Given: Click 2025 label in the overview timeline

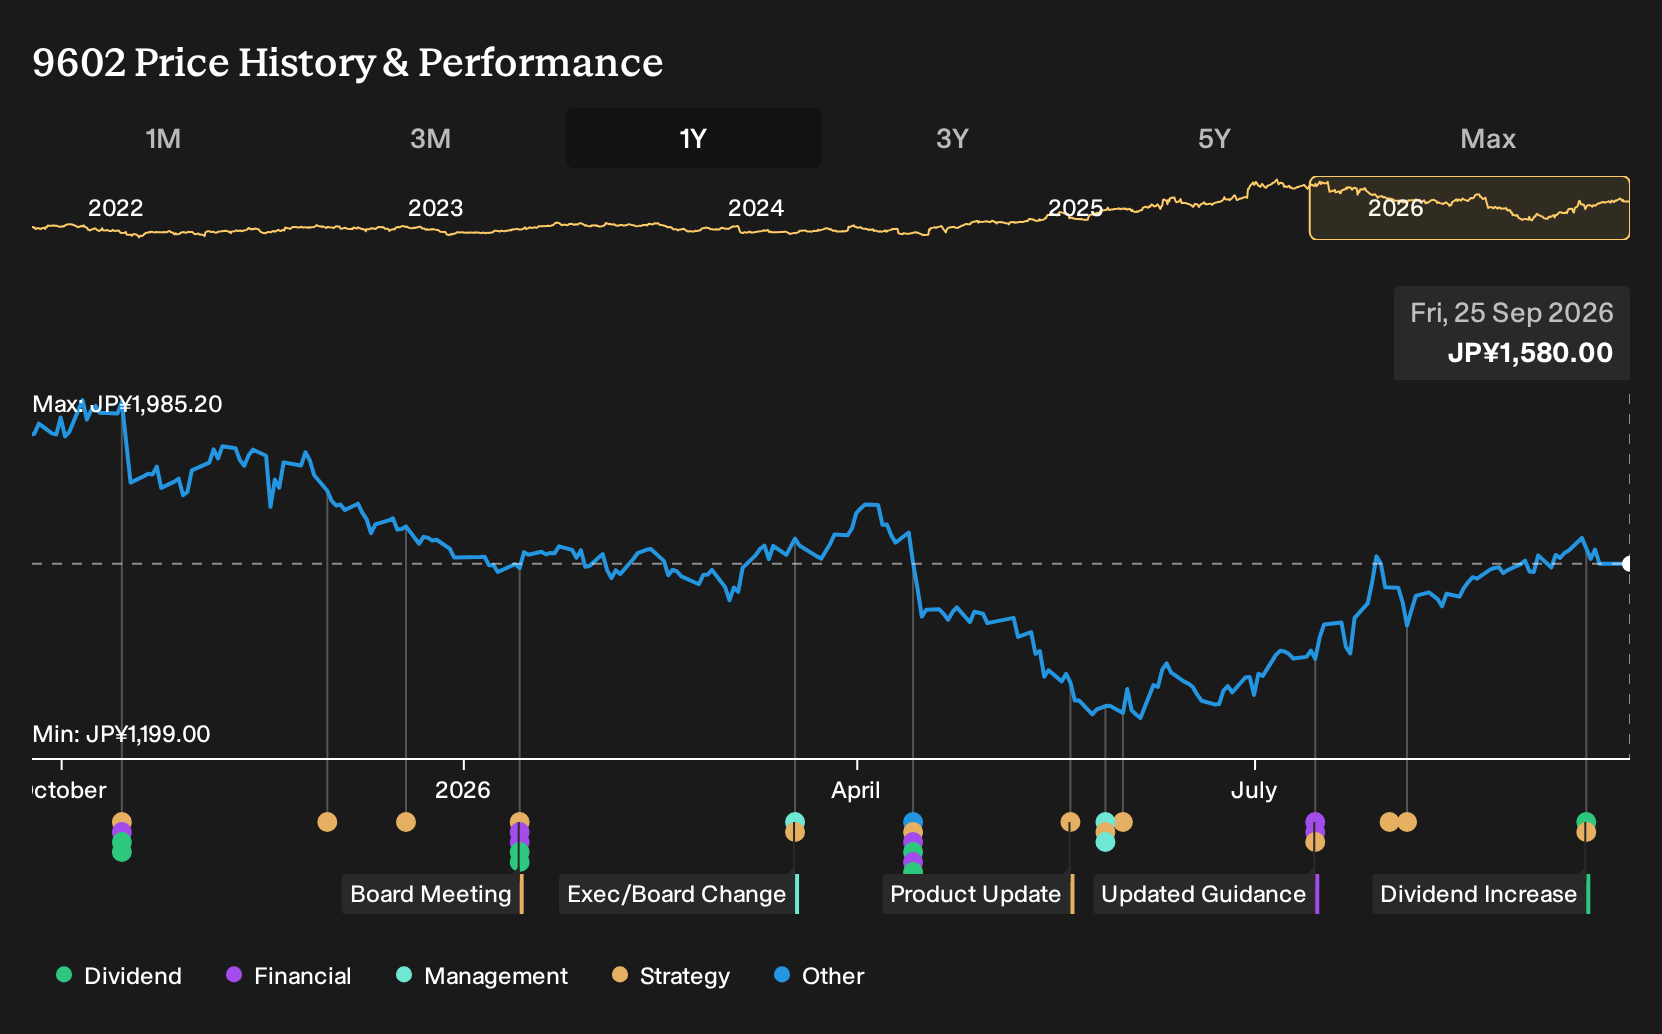Looking at the screenshot, I should 1076,208.
